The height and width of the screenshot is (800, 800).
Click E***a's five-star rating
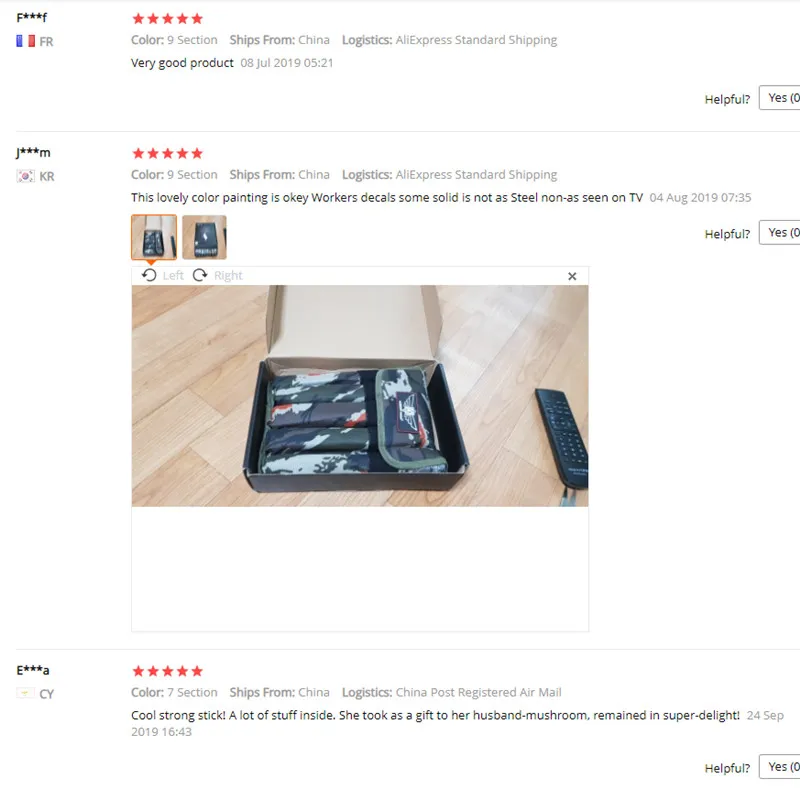(167, 671)
